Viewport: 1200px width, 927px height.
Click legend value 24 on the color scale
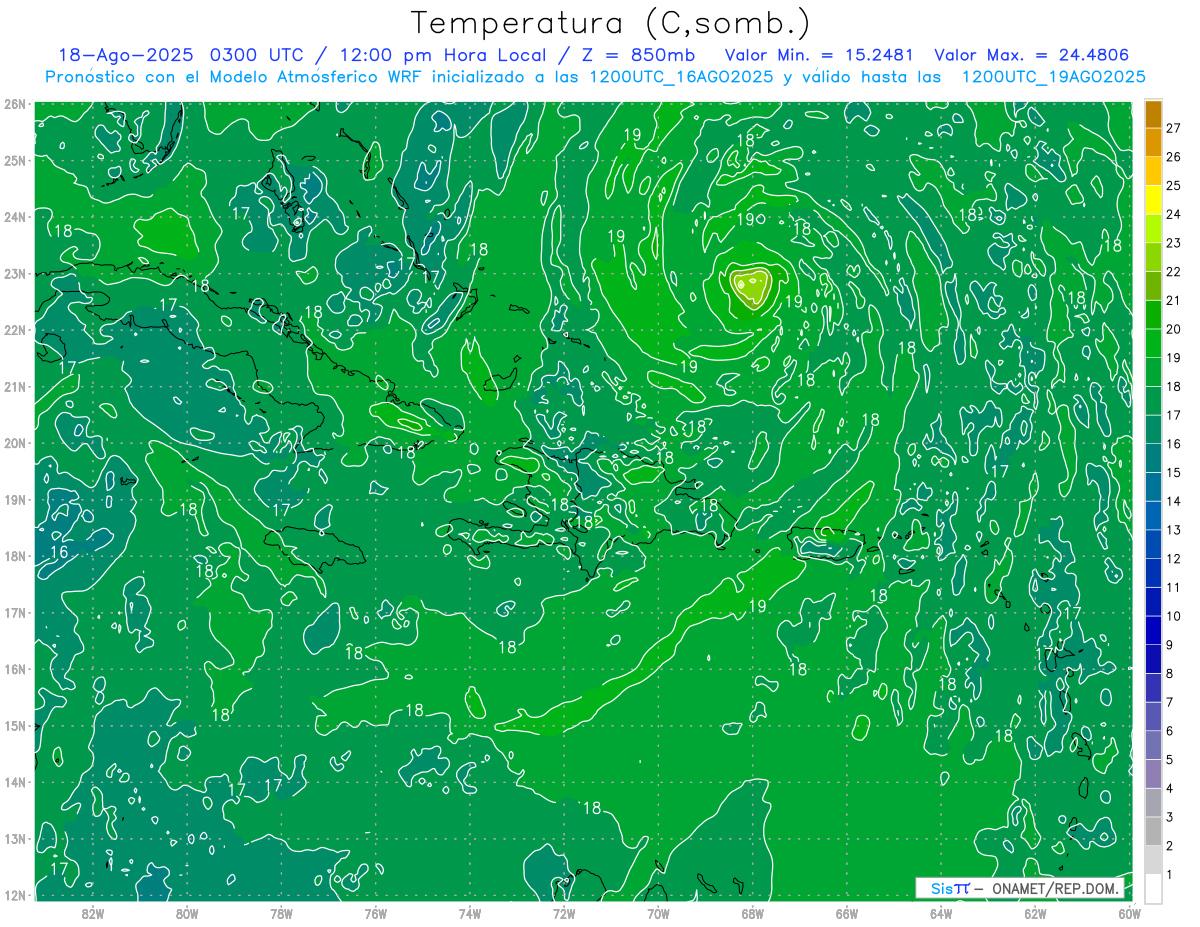(1174, 214)
